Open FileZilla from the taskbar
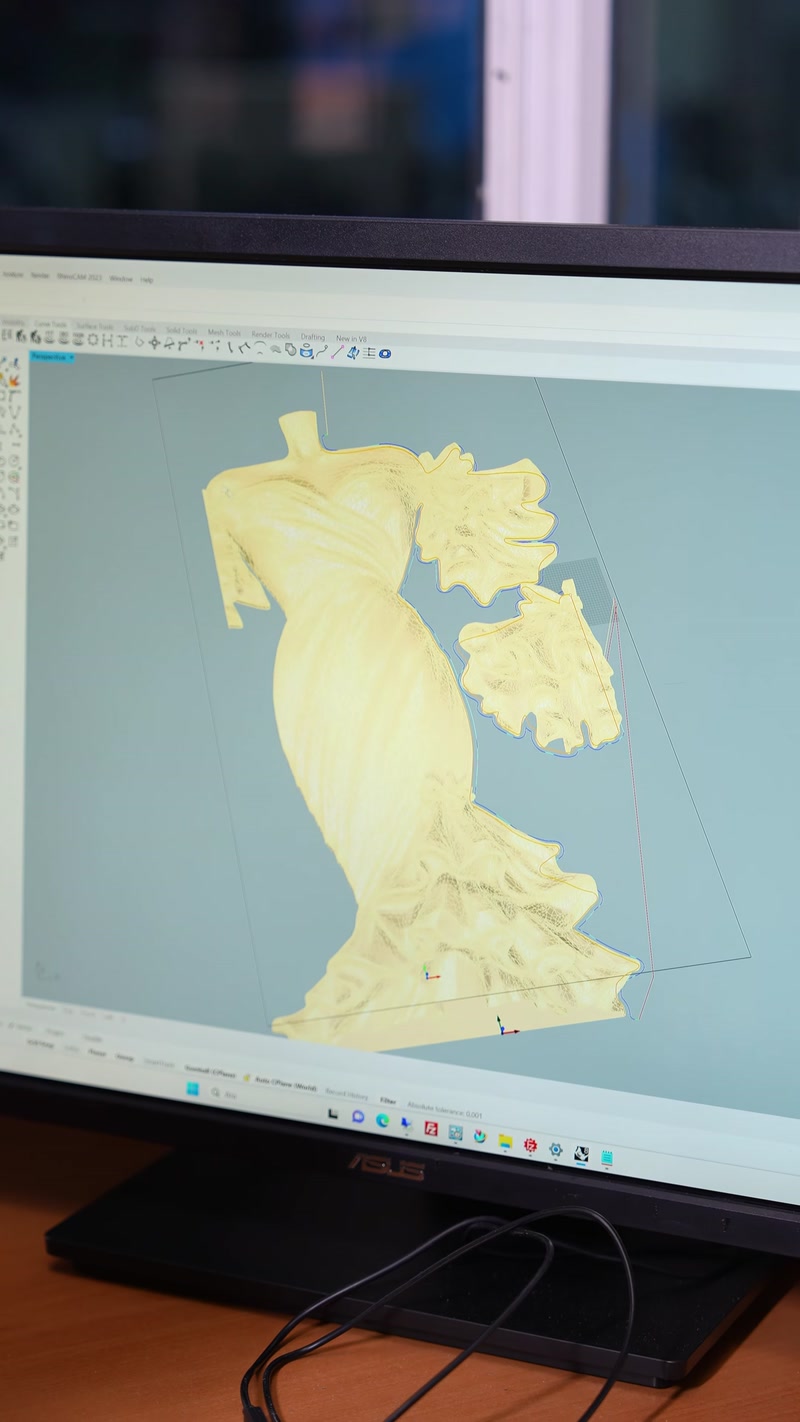The width and height of the screenshot is (800, 1422). tap(431, 1128)
